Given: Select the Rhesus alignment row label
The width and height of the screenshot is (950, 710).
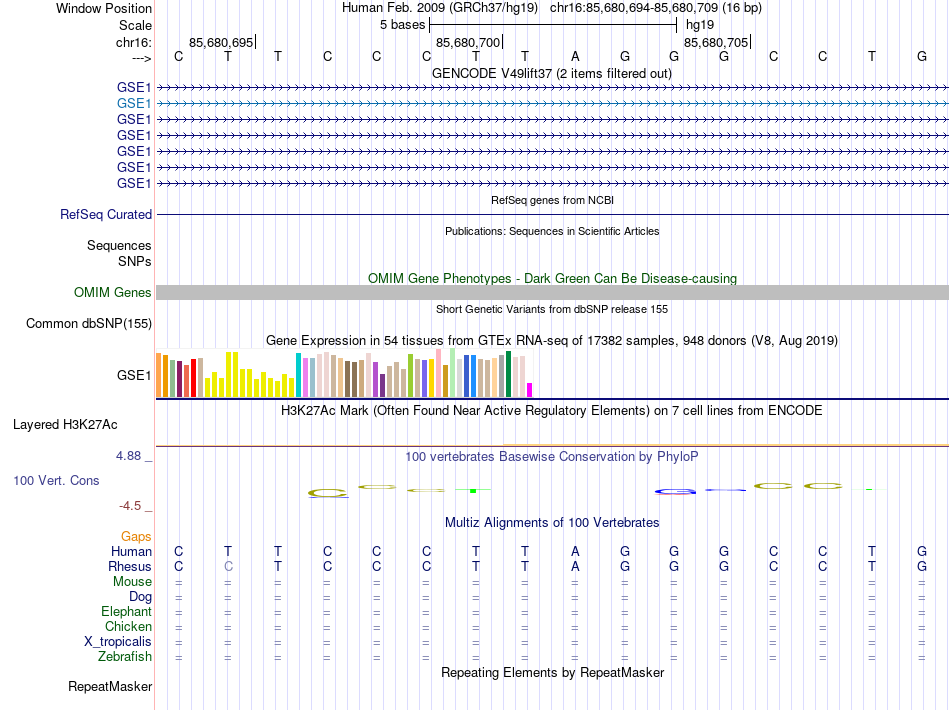Looking at the screenshot, I should point(130,566).
